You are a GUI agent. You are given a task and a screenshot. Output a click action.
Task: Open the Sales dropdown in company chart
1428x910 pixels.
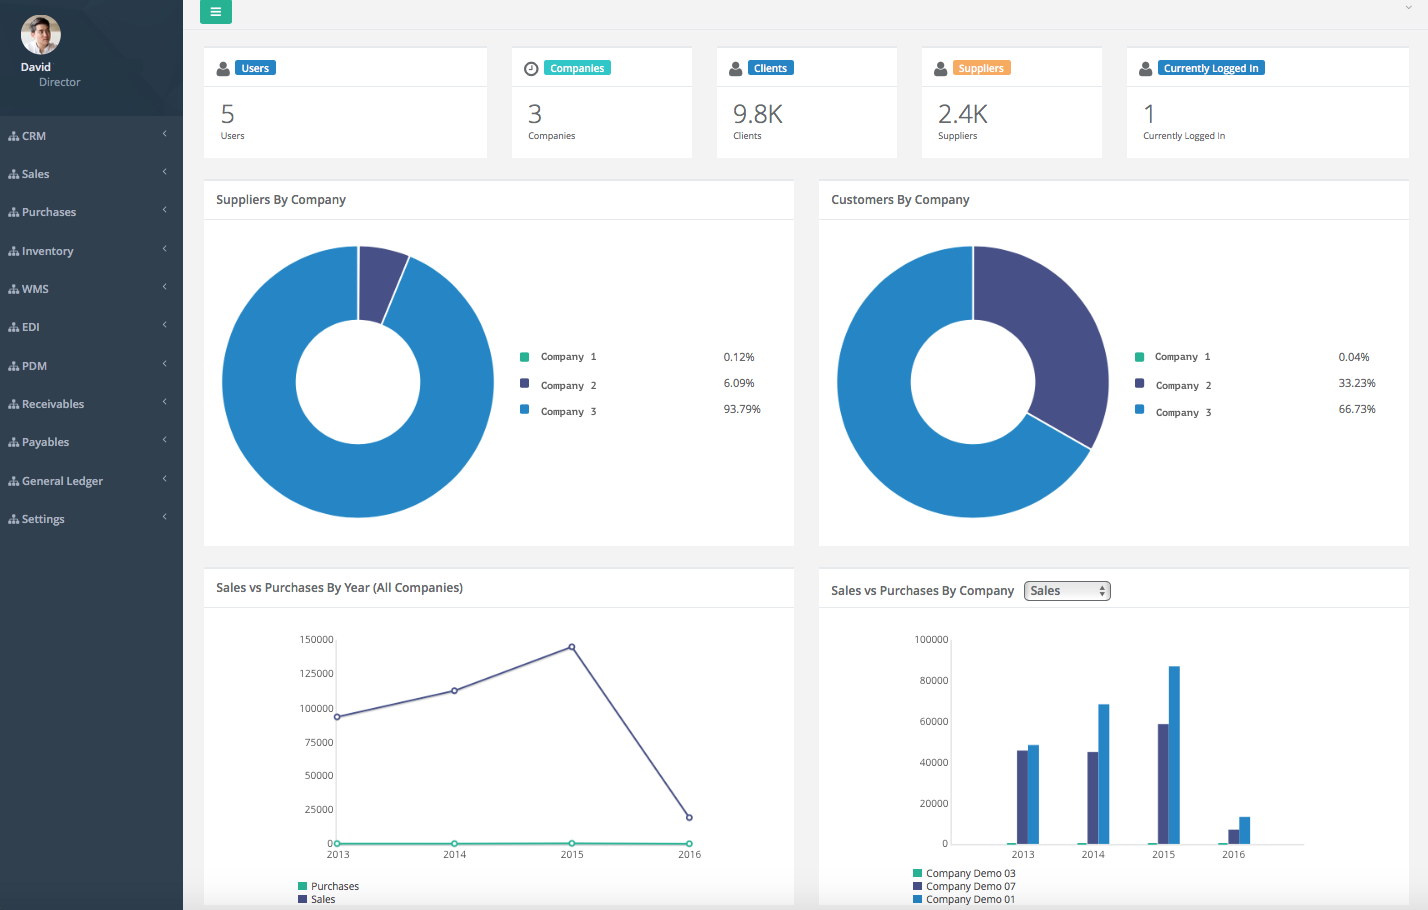[x=1067, y=591]
